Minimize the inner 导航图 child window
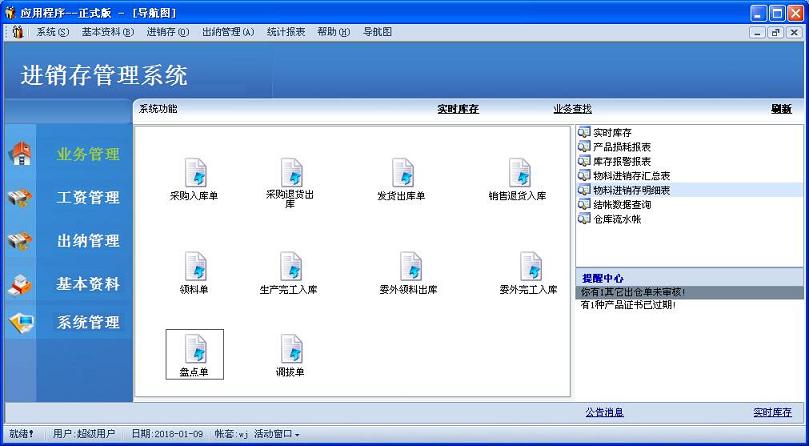The image size is (809, 446). pyautogui.click(x=757, y=33)
